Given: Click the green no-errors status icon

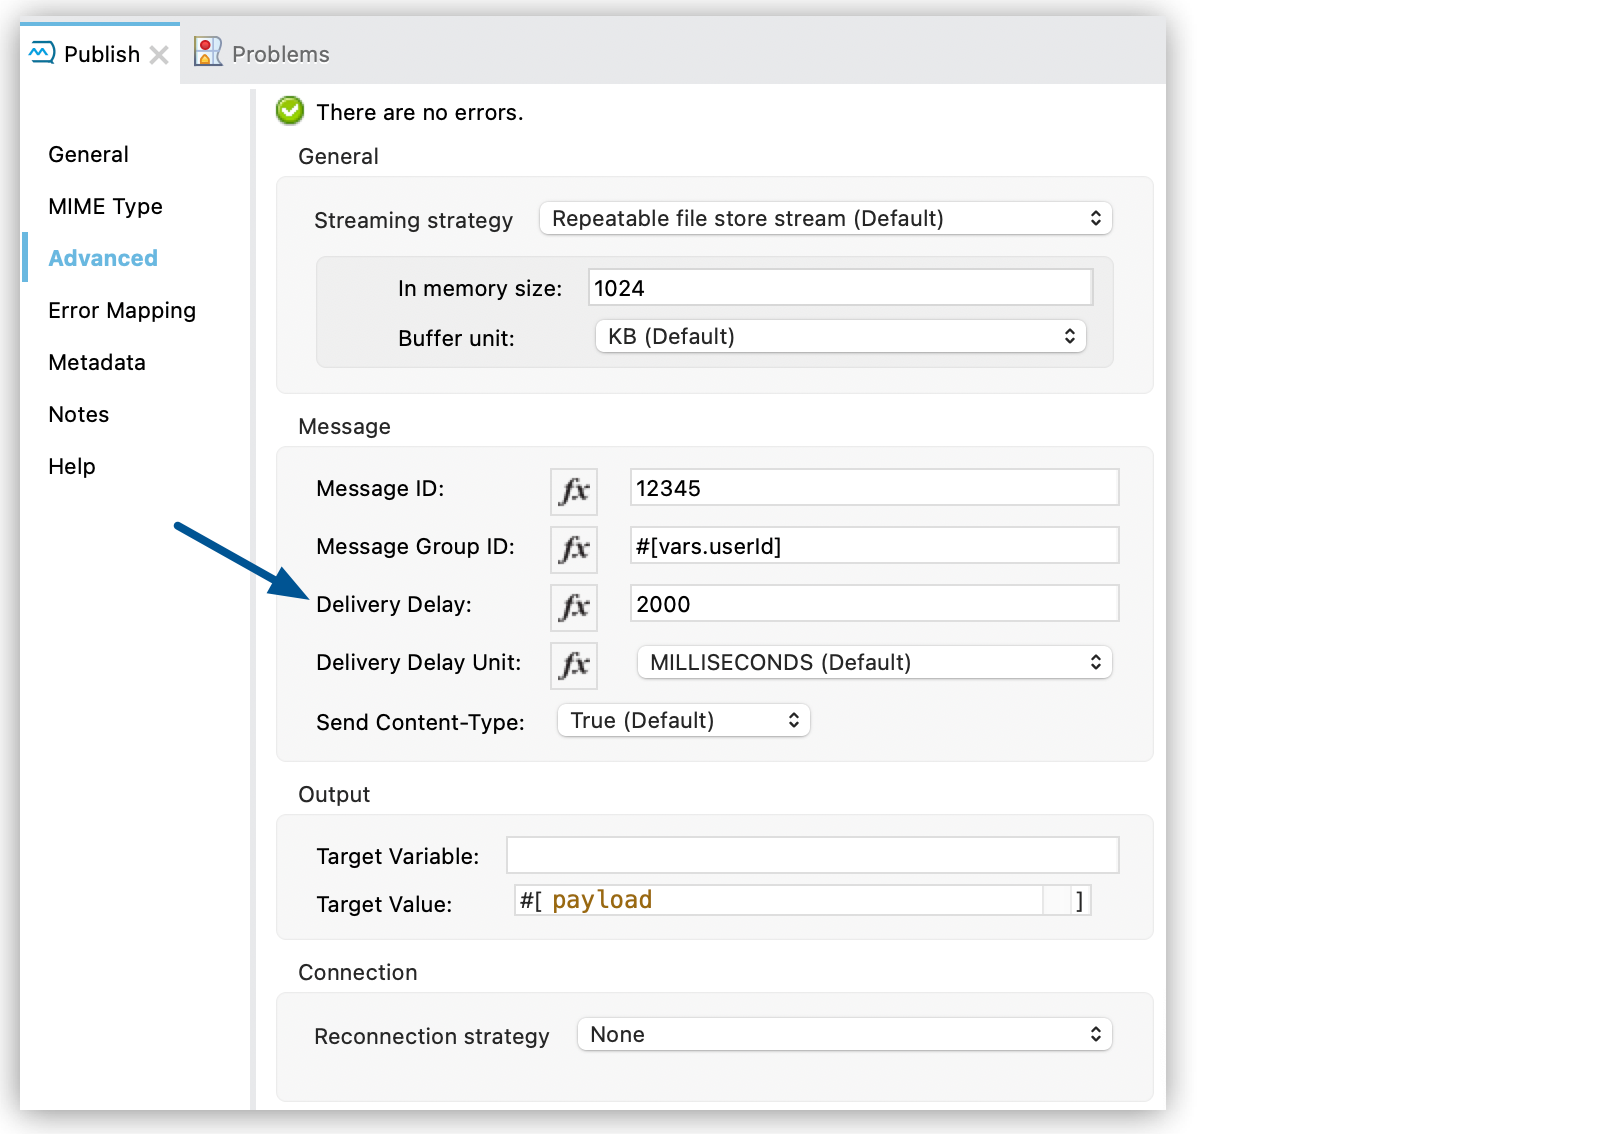Looking at the screenshot, I should [289, 111].
